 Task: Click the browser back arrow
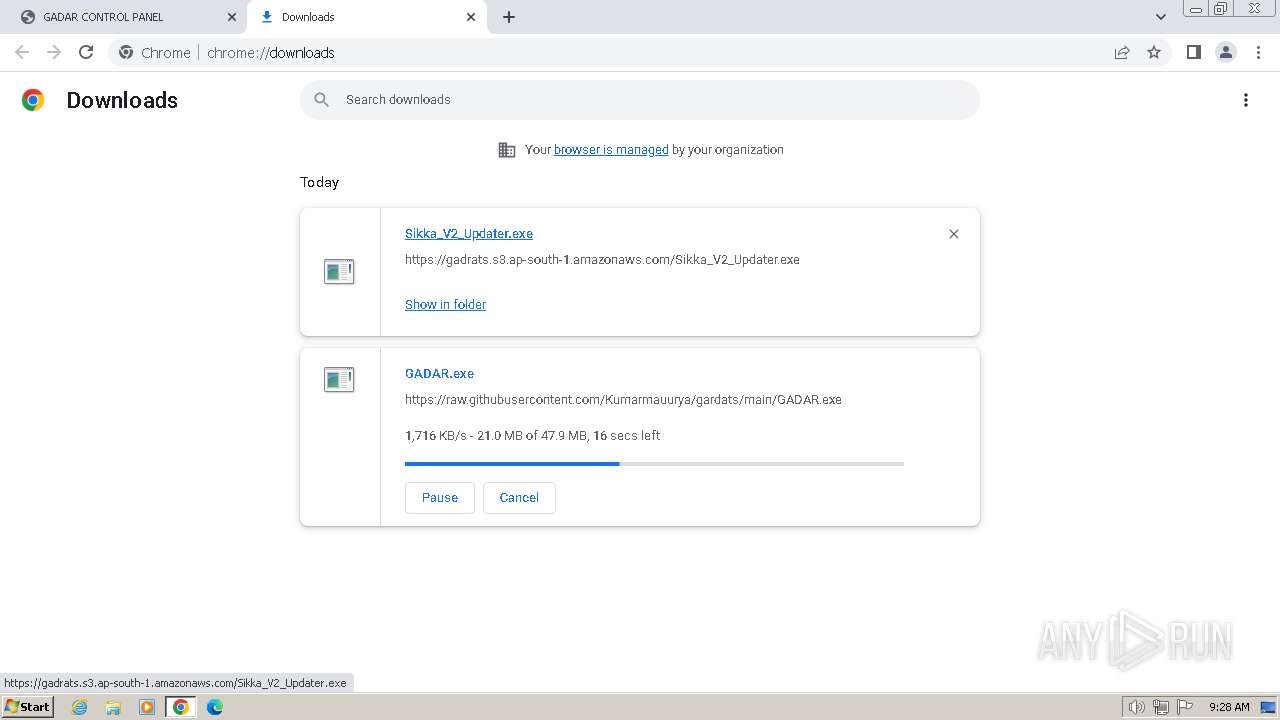coord(22,52)
